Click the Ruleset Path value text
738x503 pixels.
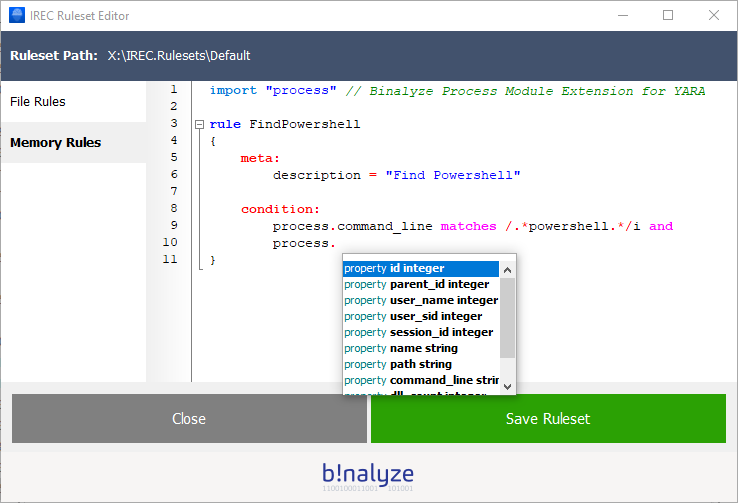(x=179, y=55)
